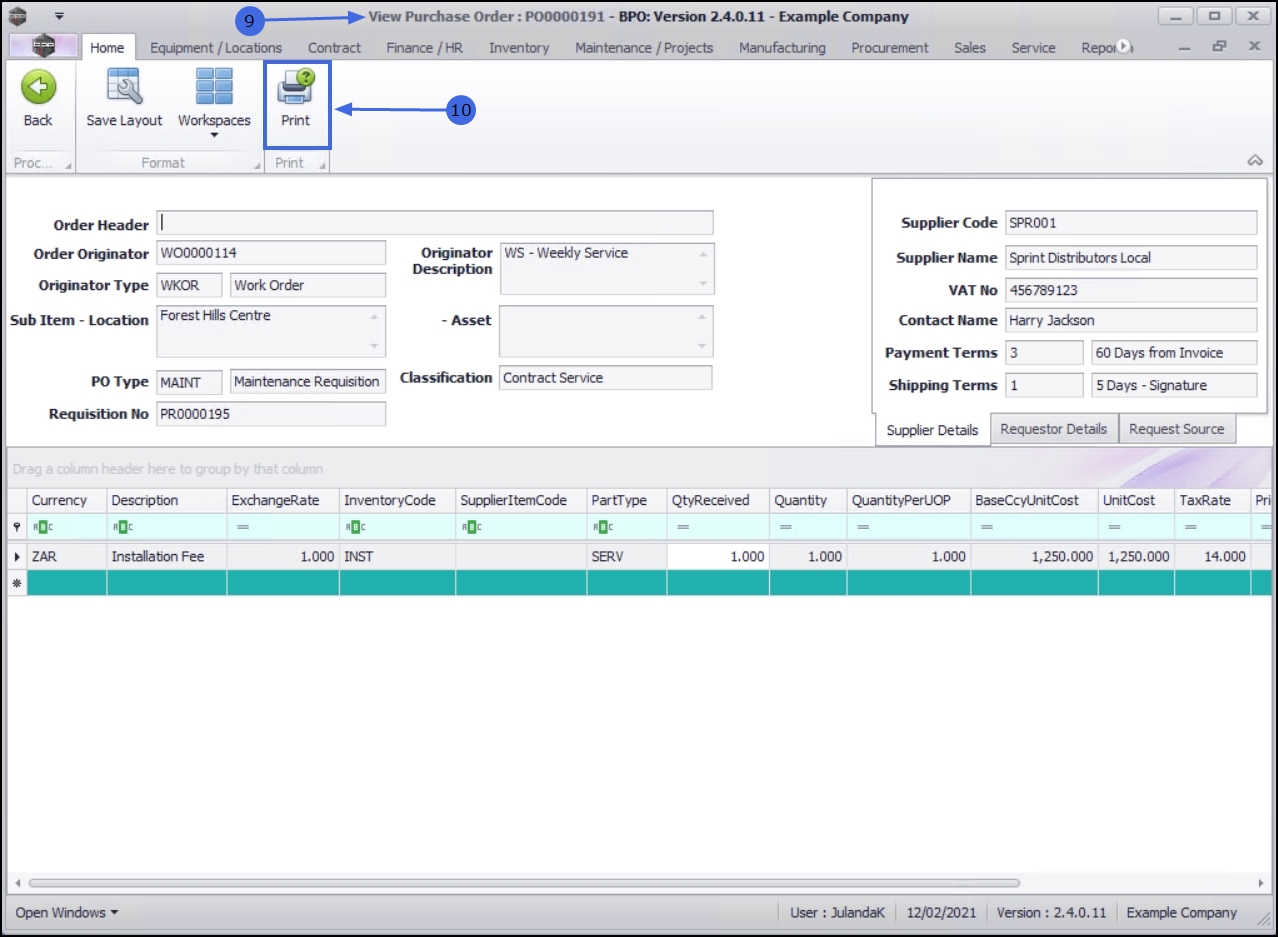
Task: Click the Order Originator WO0000114 field
Action: point(271,253)
